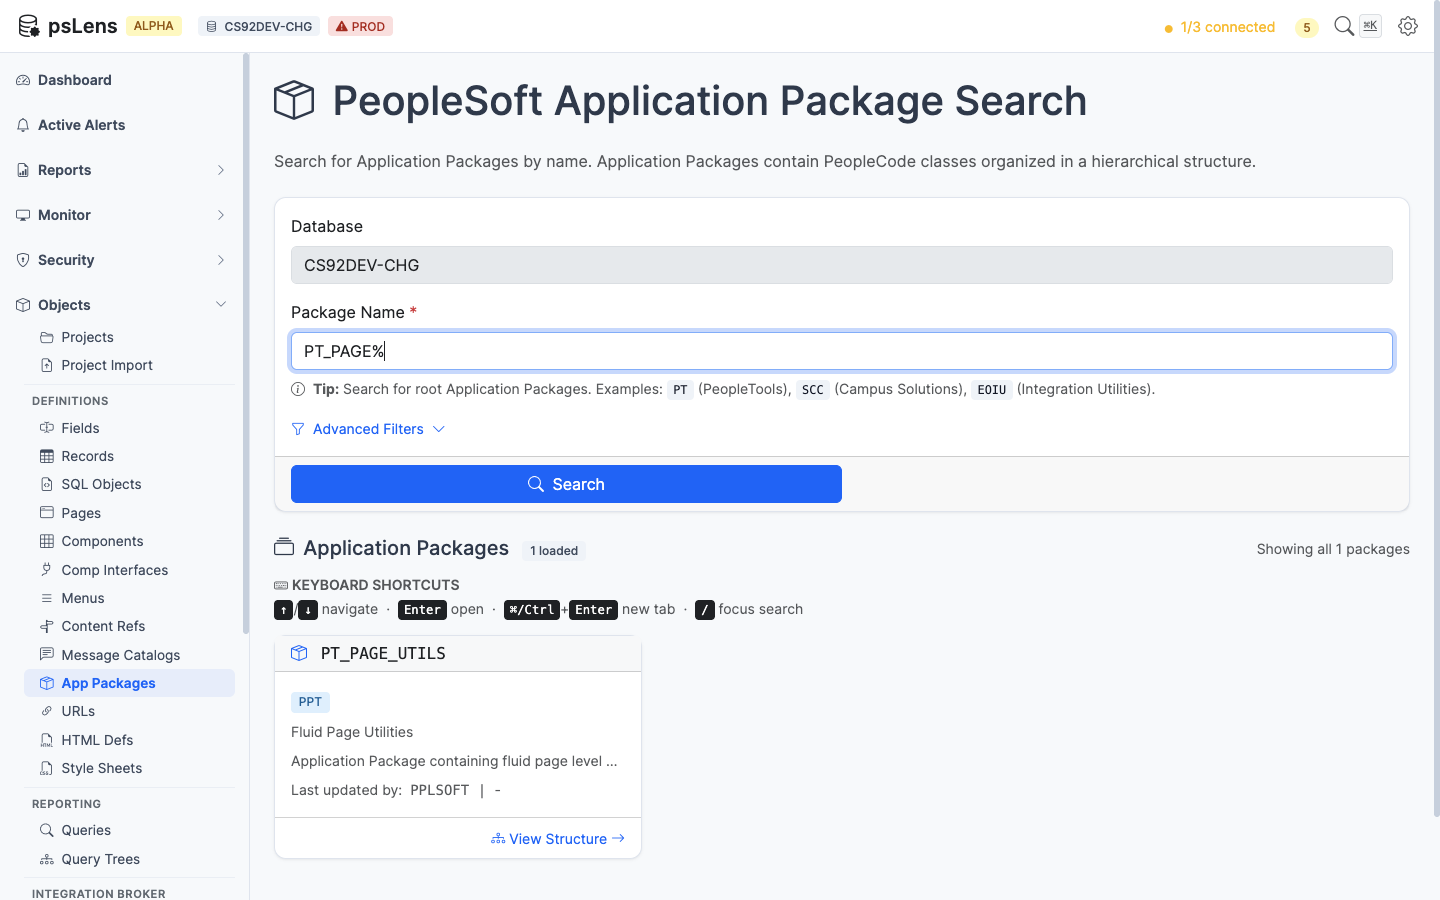Open settings via the gear icon
Image resolution: width=1440 pixels, height=900 pixels.
click(1408, 26)
